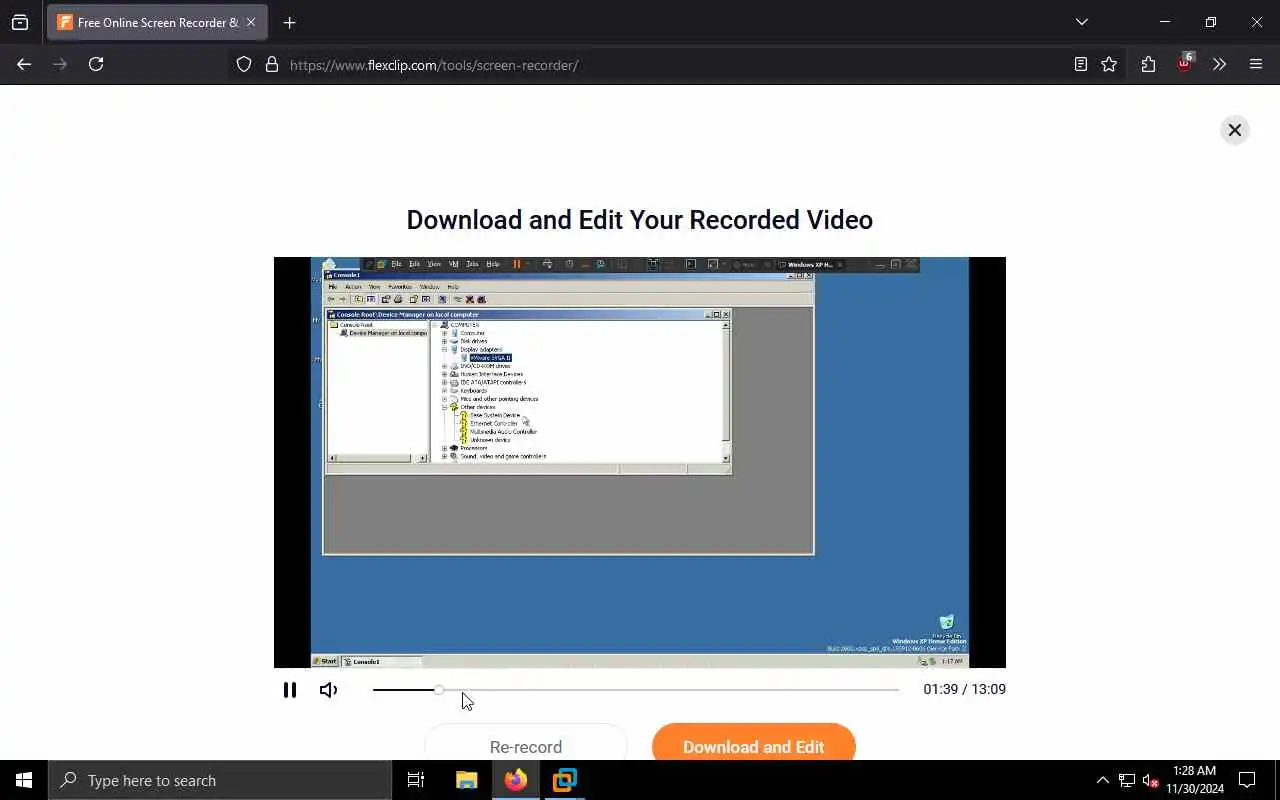This screenshot has width=1280, height=800.
Task: Go back to the previous page
Action: point(24,64)
